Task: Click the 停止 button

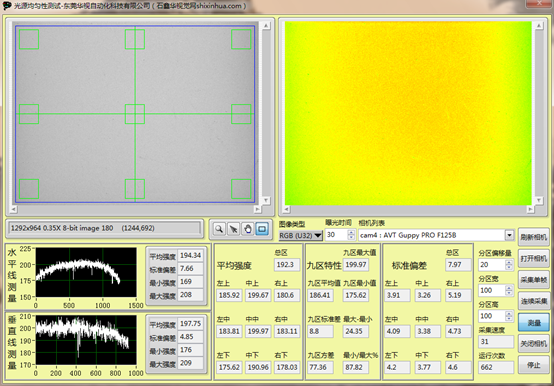Action: coord(534,365)
